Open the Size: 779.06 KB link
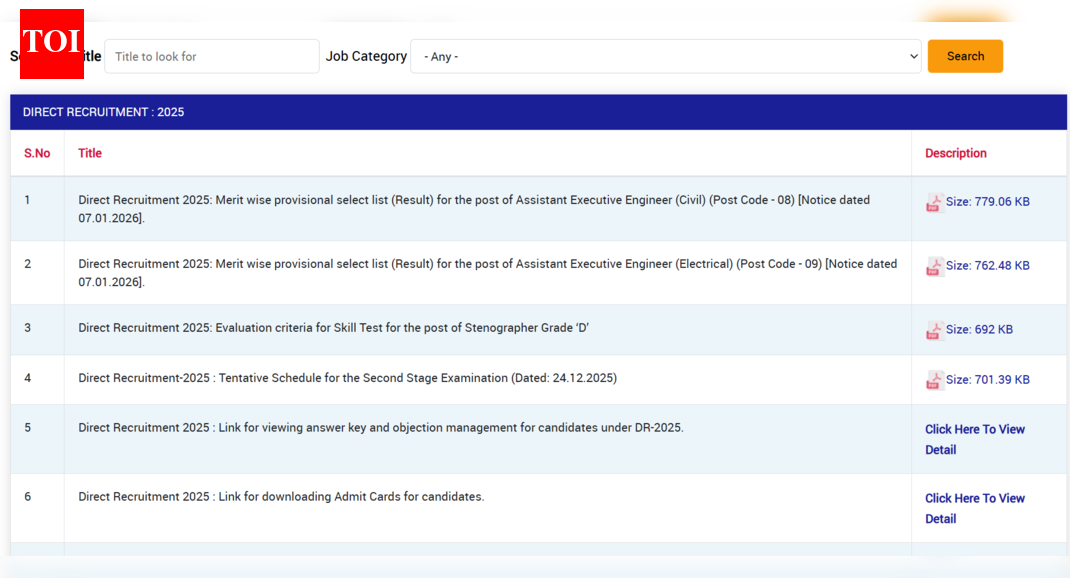Screen dimensions: 1070x578 pyautogui.click(x=987, y=202)
